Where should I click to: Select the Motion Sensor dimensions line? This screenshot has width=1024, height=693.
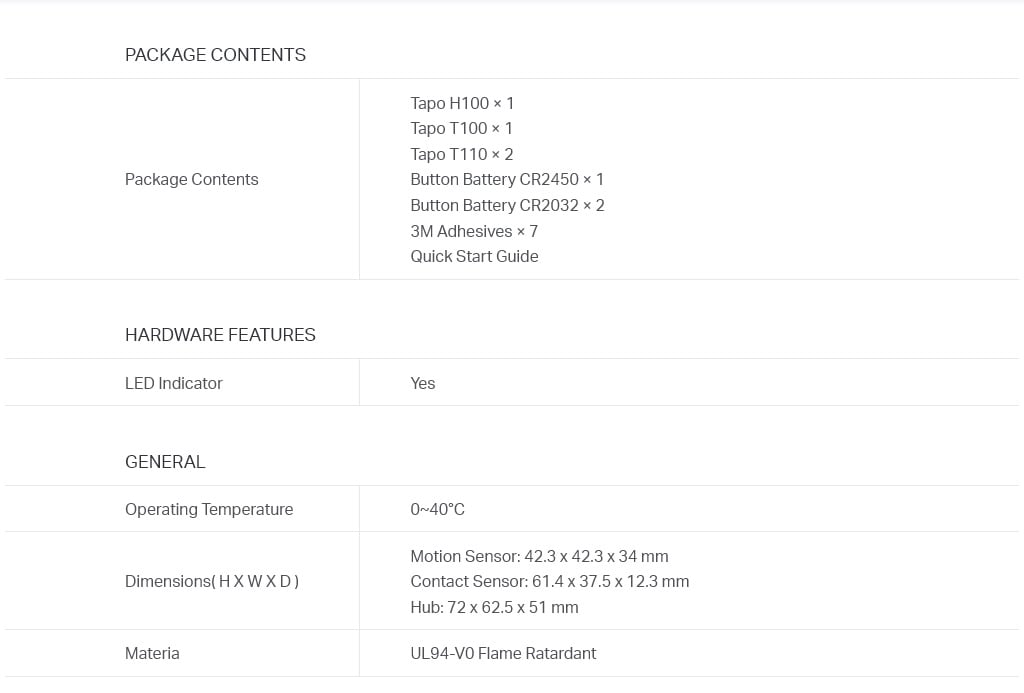539,556
